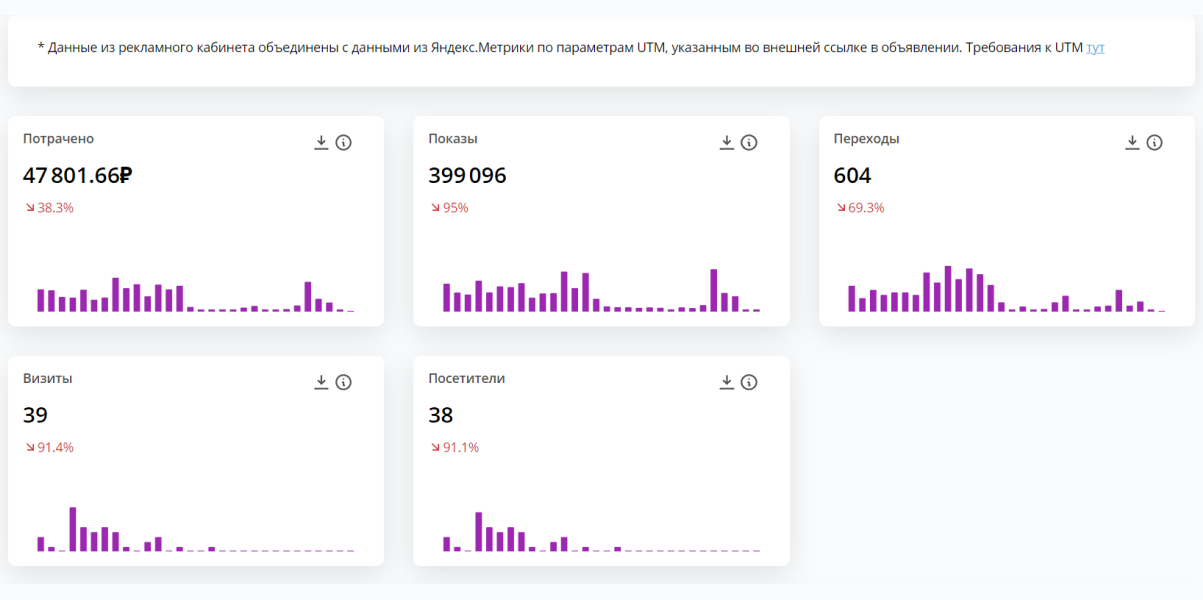Image resolution: width=1203 pixels, height=600 pixels.
Task: Click the Переходы bar chart
Action: pos(1006,290)
